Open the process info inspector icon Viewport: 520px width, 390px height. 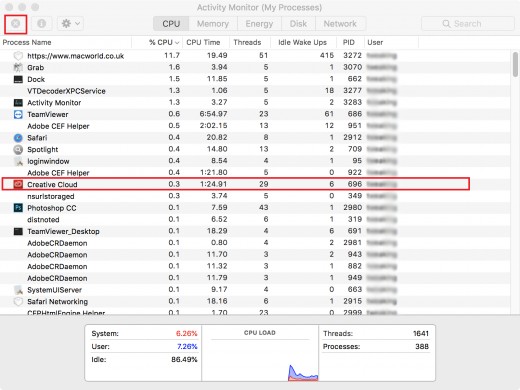[x=41, y=24]
